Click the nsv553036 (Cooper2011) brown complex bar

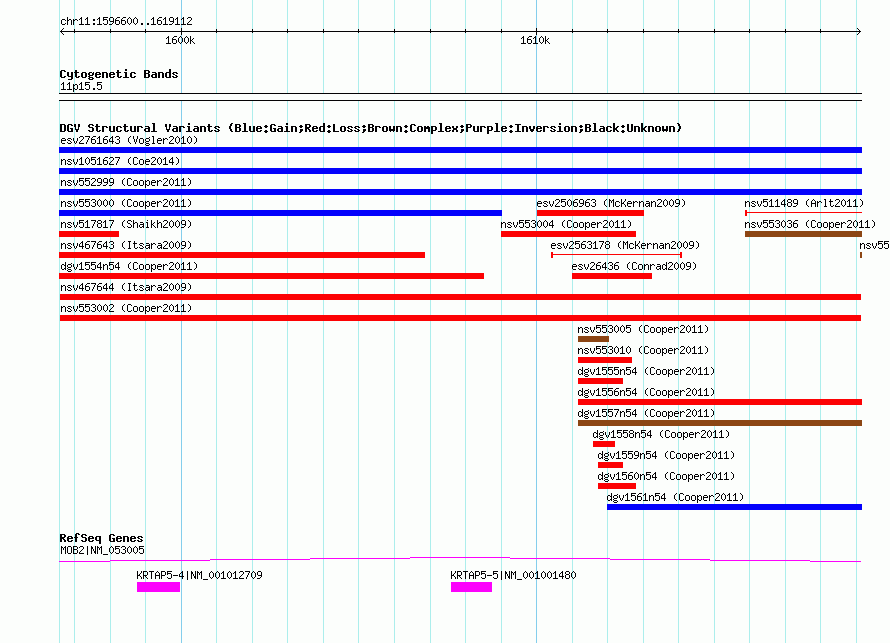point(803,234)
